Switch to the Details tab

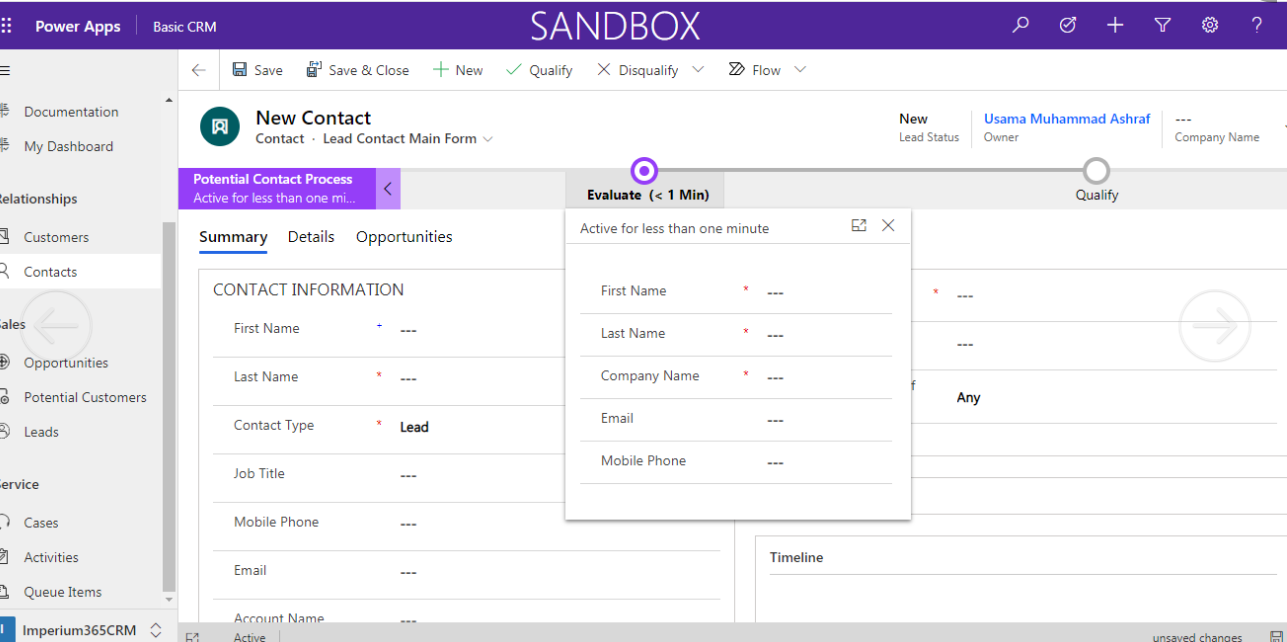pos(311,237)
